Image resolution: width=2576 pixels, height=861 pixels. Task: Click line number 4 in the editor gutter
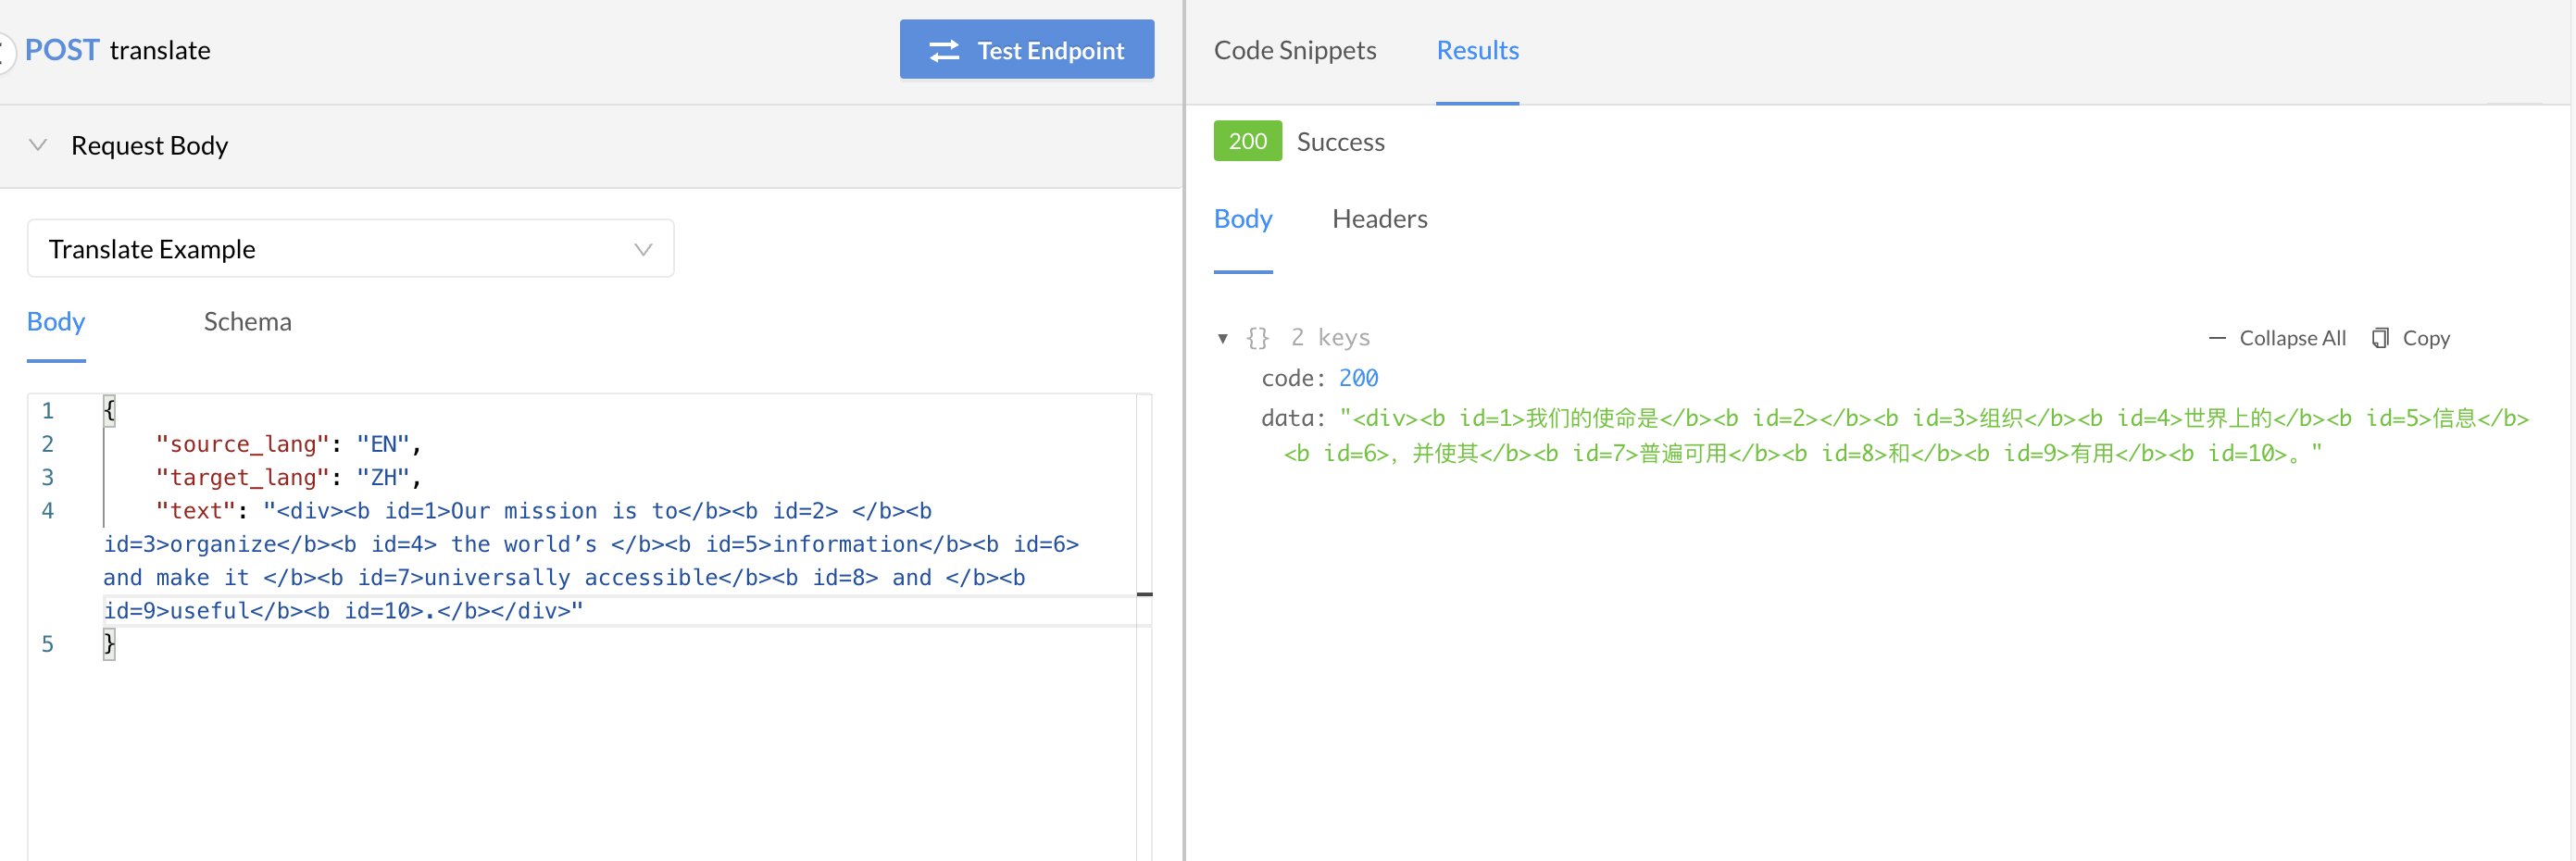click(47, 510)
